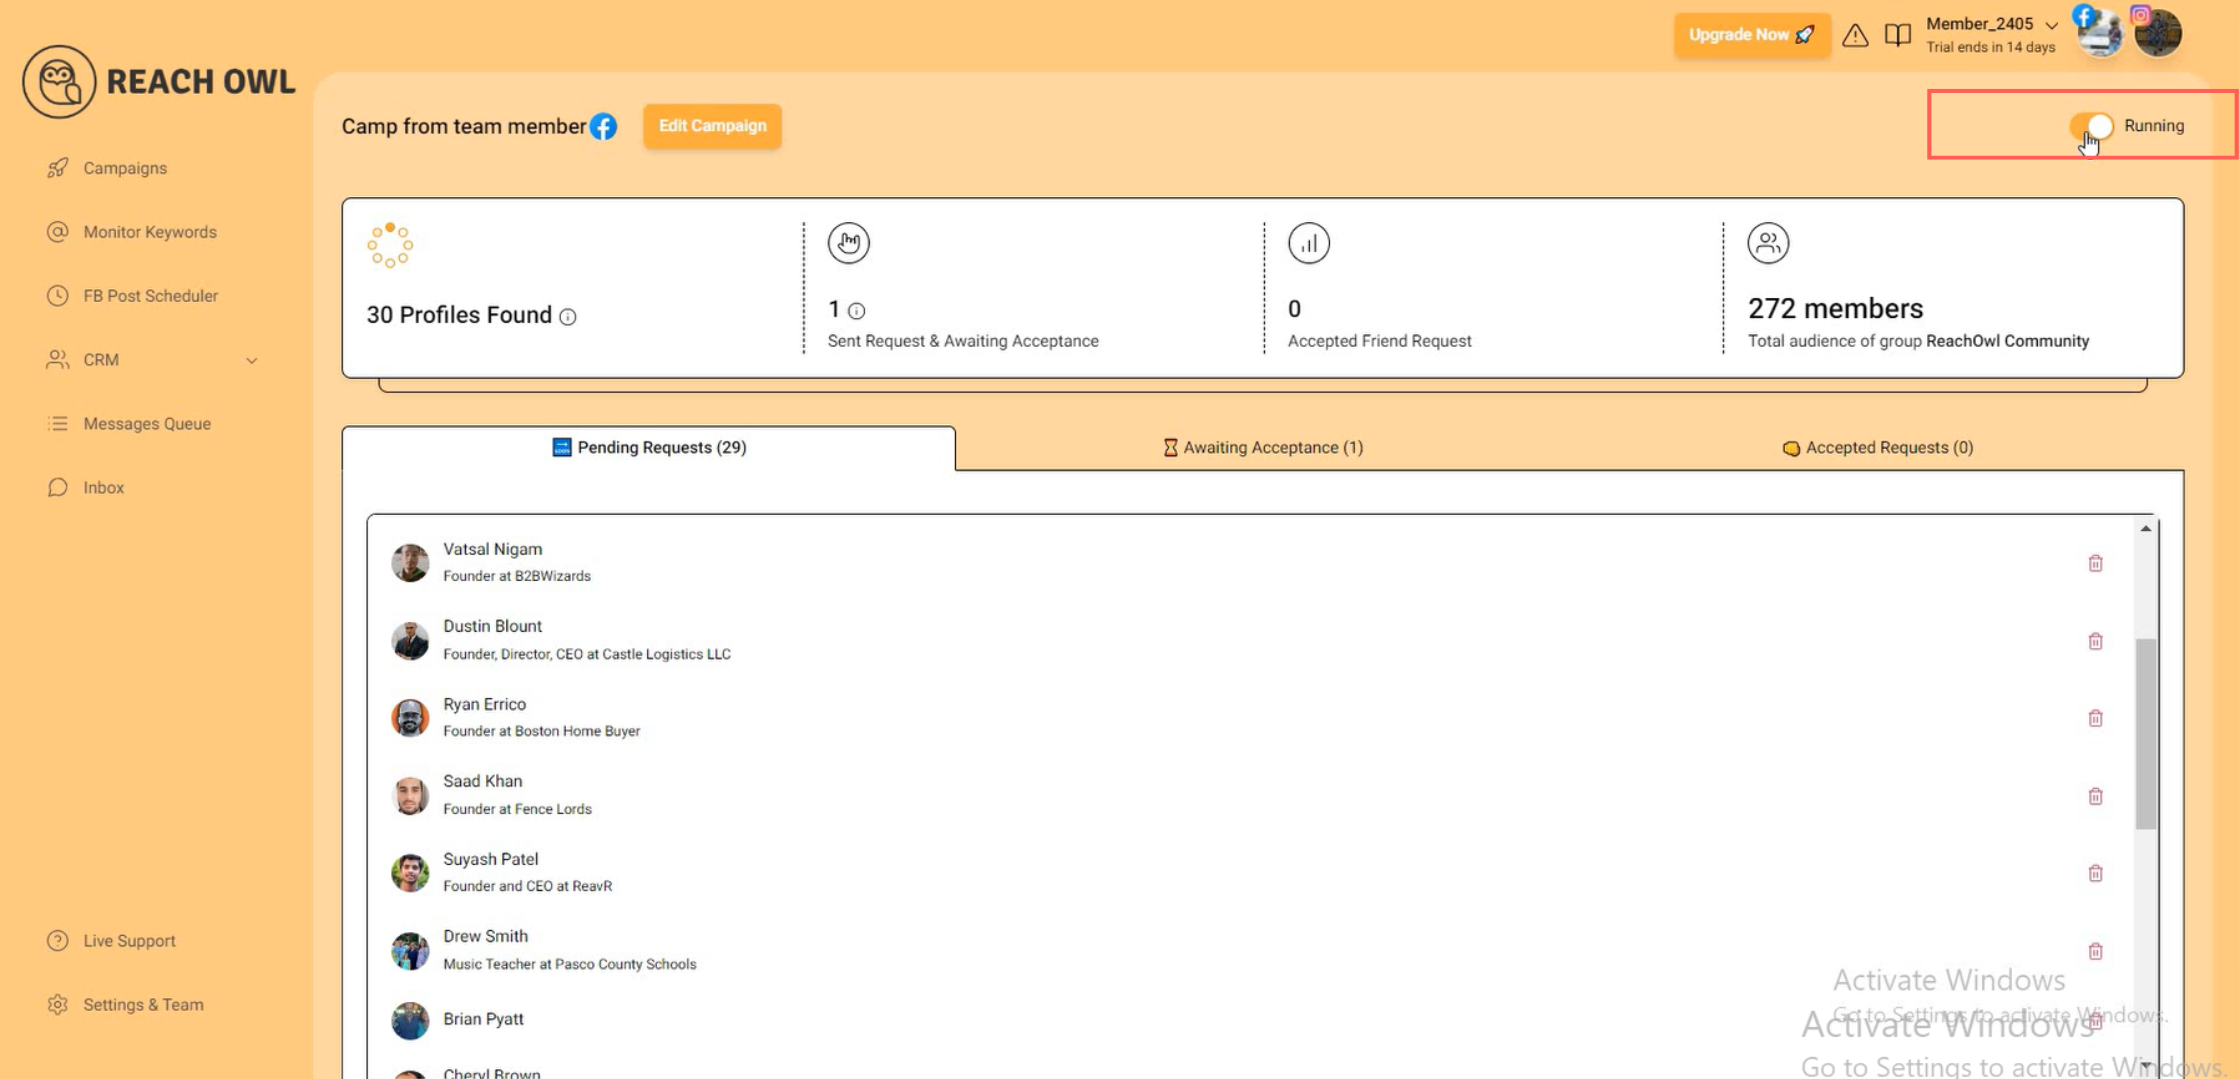Click the '30 Profiles Found' text
2240x1079 pixels.
(x=459, y=316)
